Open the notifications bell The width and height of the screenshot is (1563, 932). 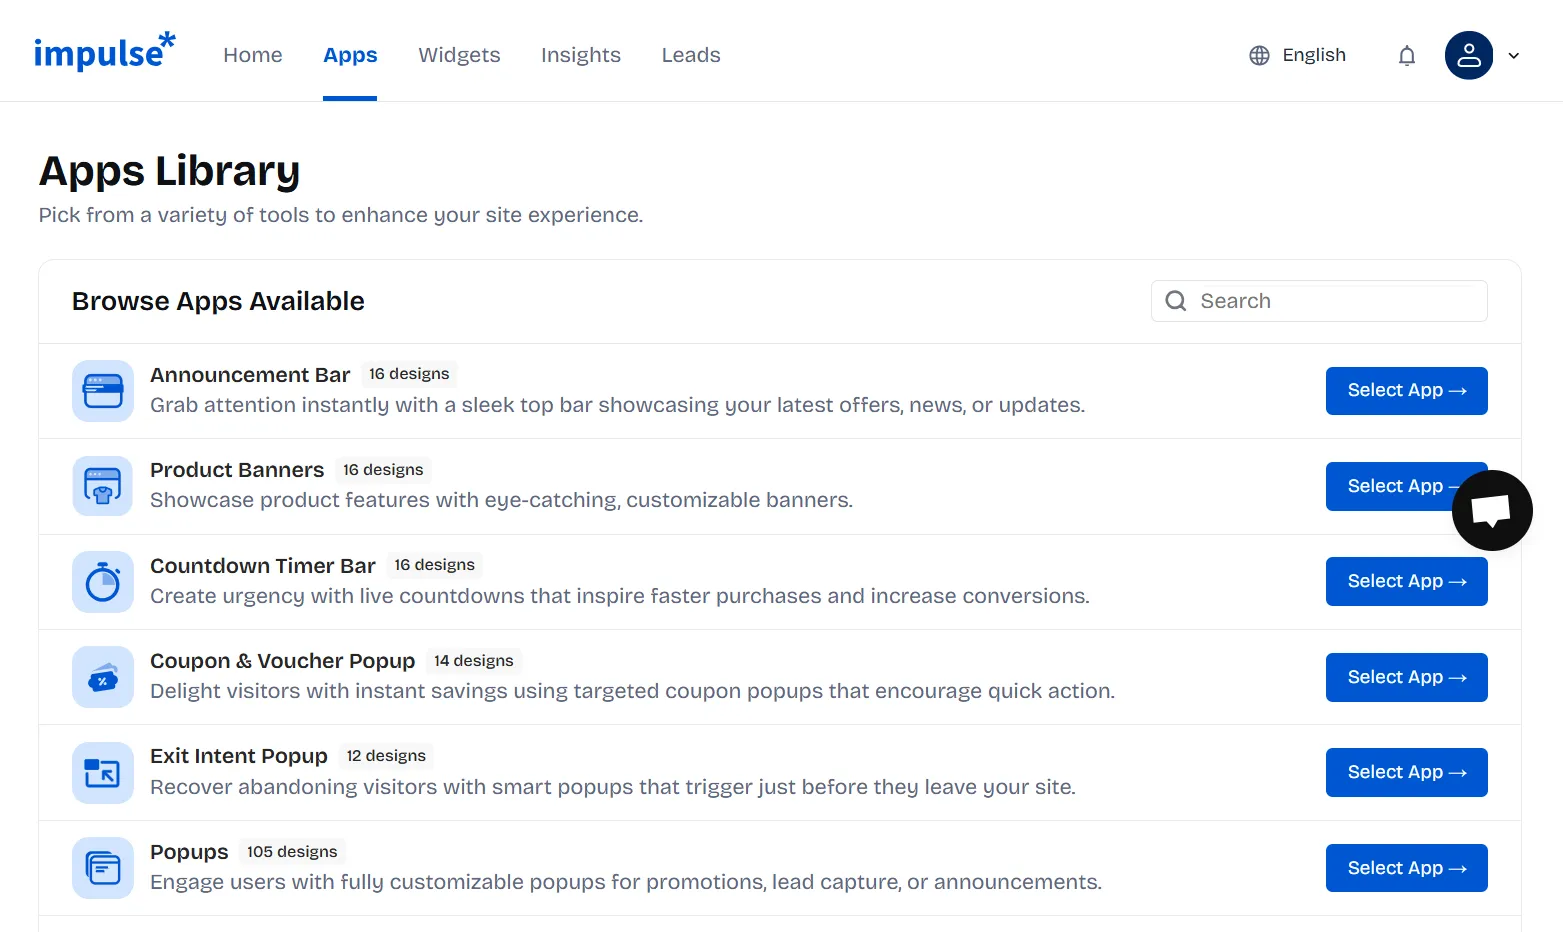[x=1407, y=56]
